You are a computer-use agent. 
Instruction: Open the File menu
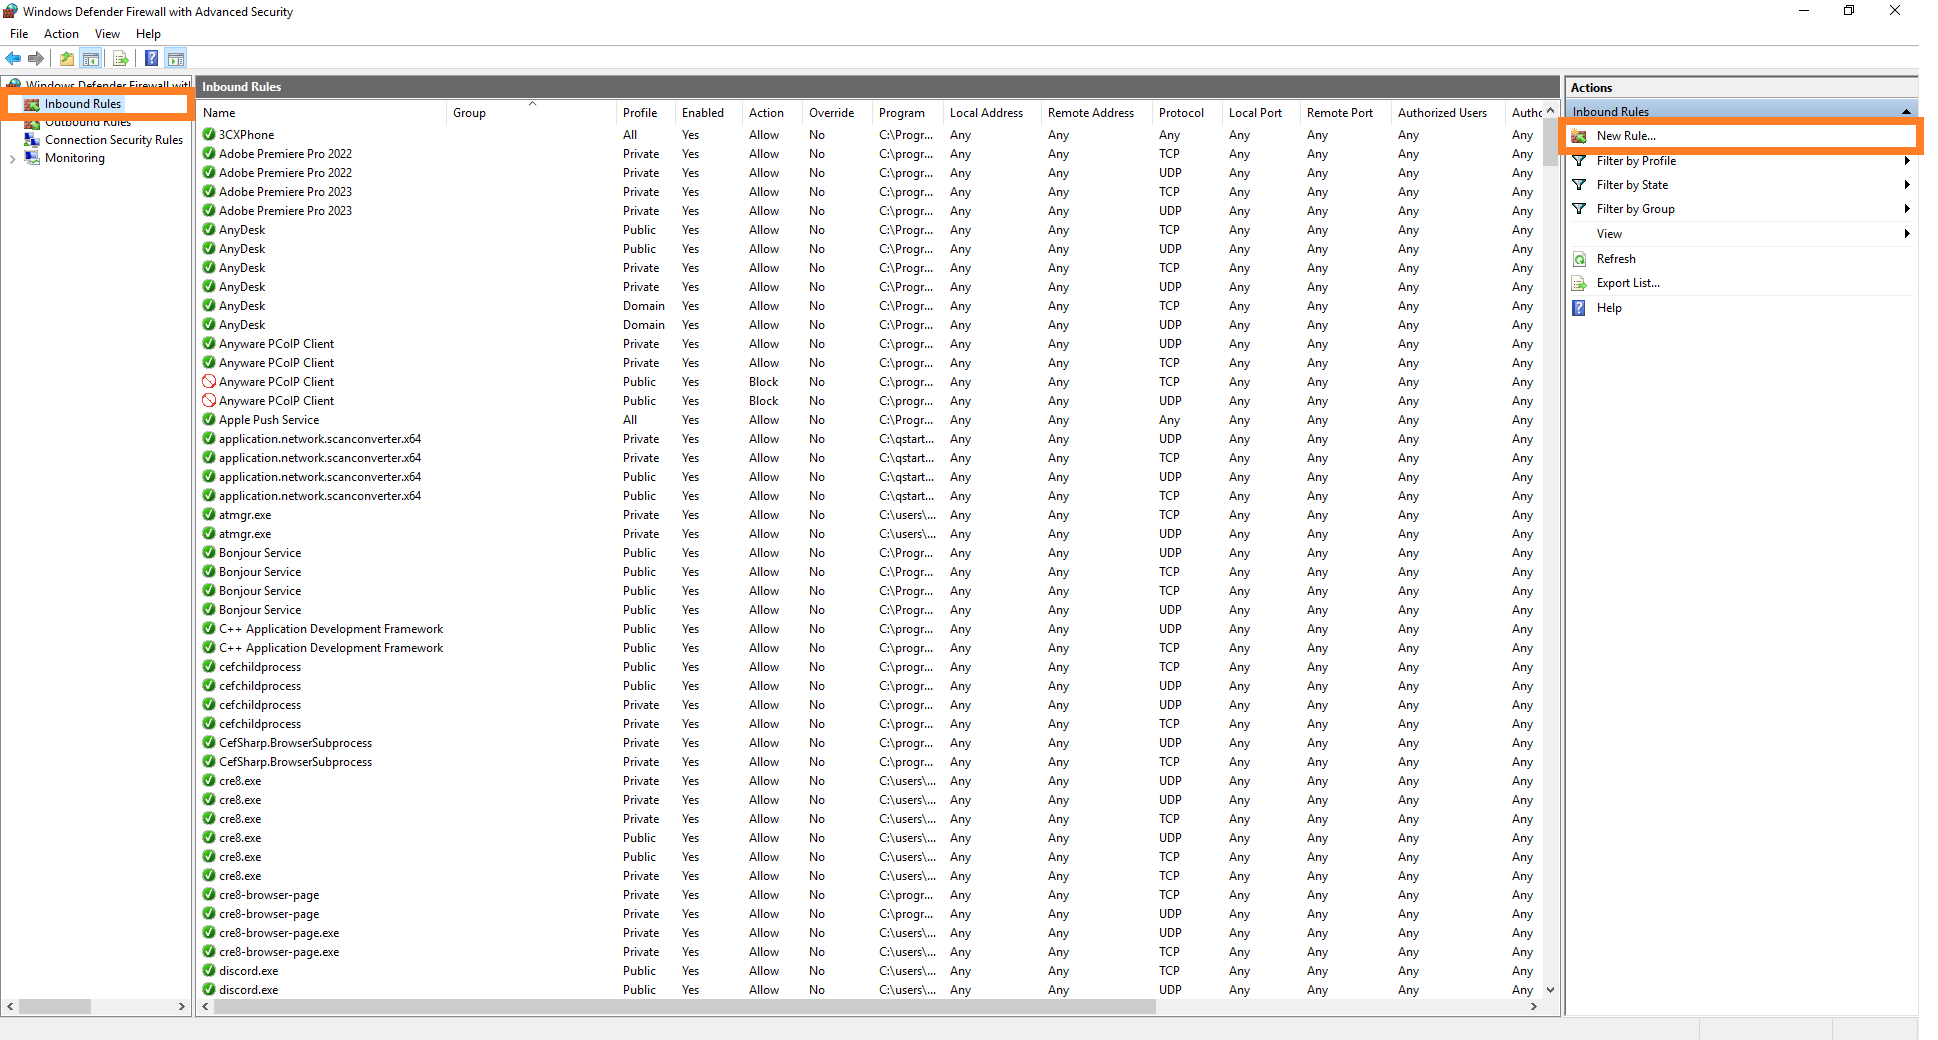pos(19,34)
